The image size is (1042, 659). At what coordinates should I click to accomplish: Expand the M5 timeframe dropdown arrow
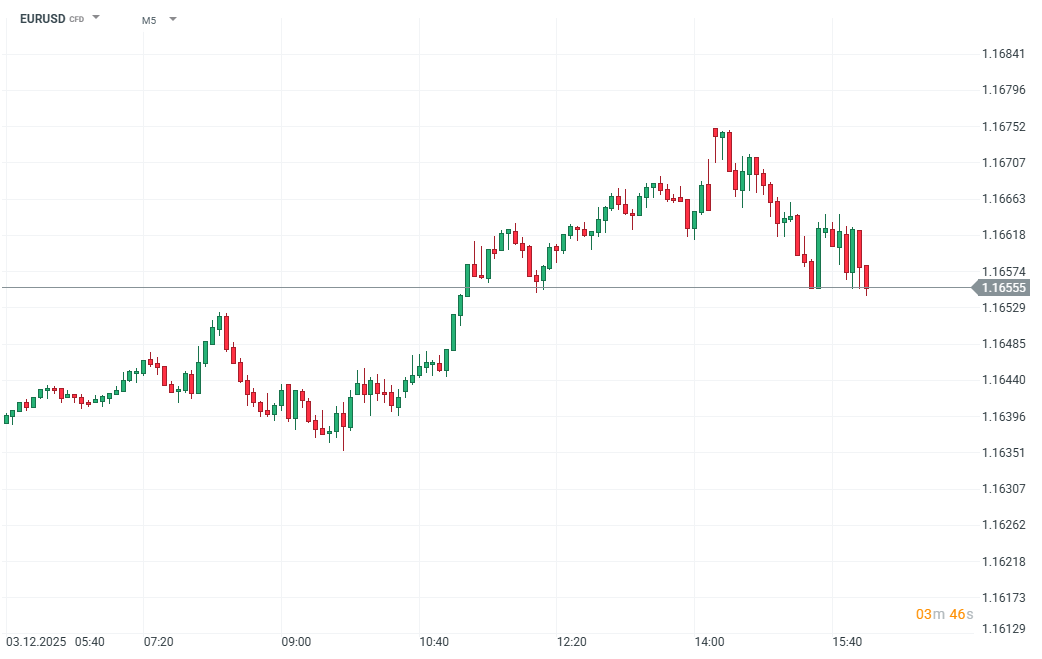(x=172, y=19)
